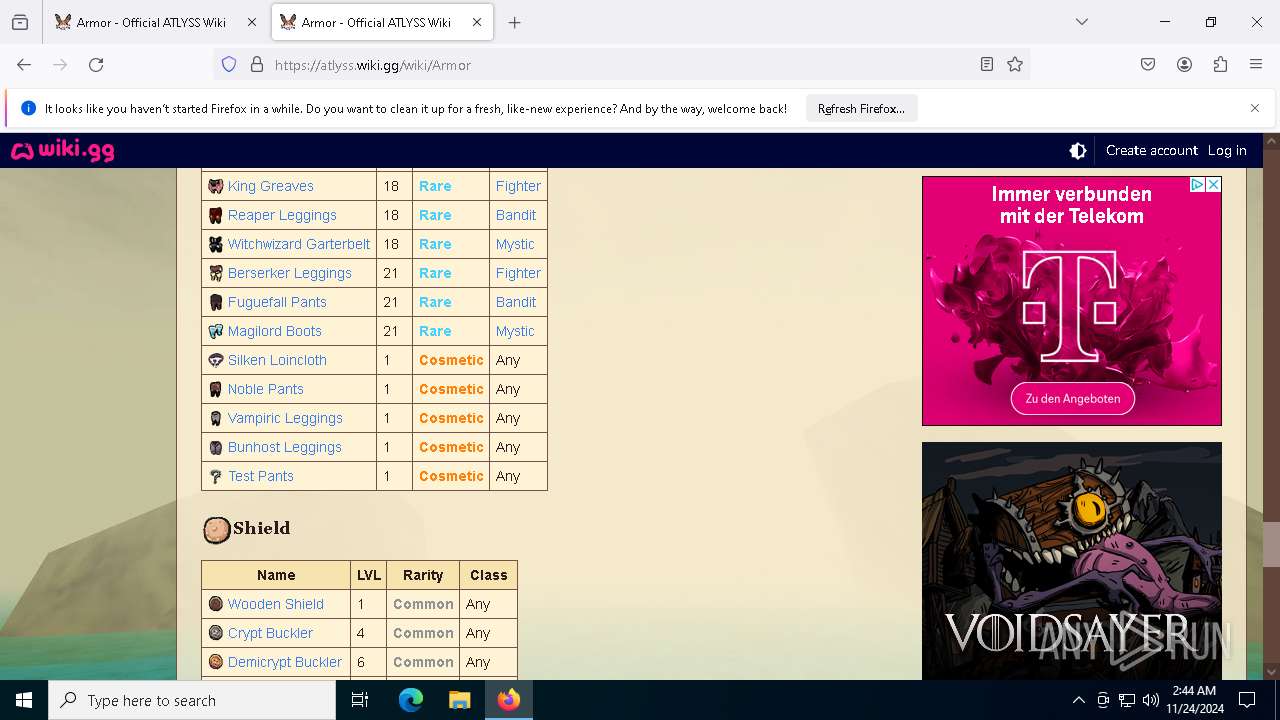Click the Berserker Leggings item icon
Screen dimensions: 1280x720
point(215,273)
